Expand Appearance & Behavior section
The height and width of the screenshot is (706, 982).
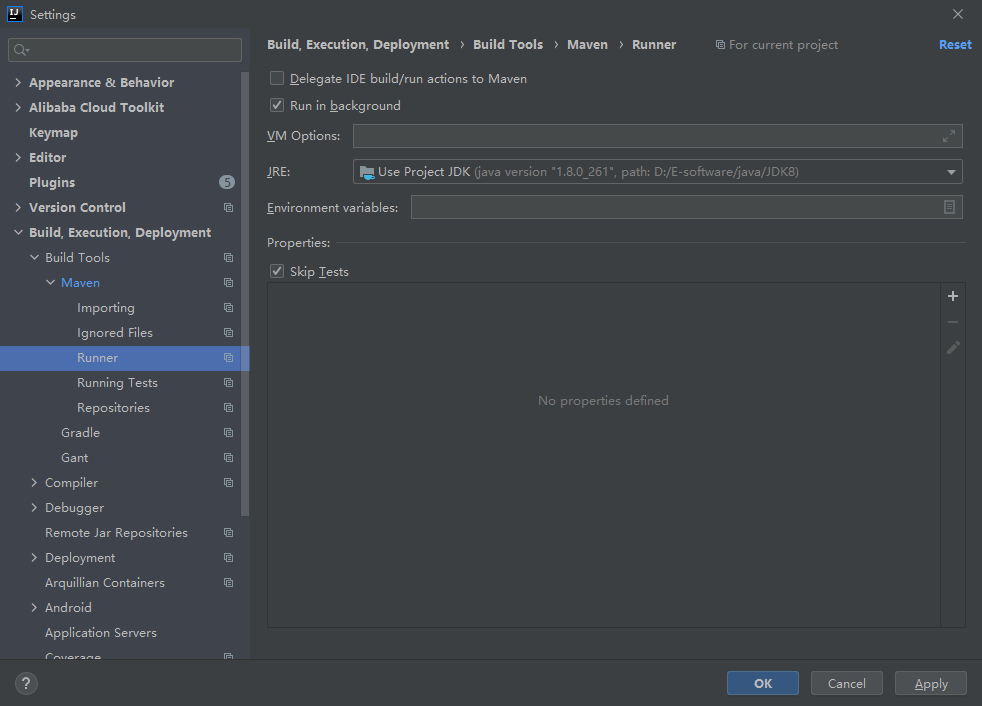coord(18,82)
